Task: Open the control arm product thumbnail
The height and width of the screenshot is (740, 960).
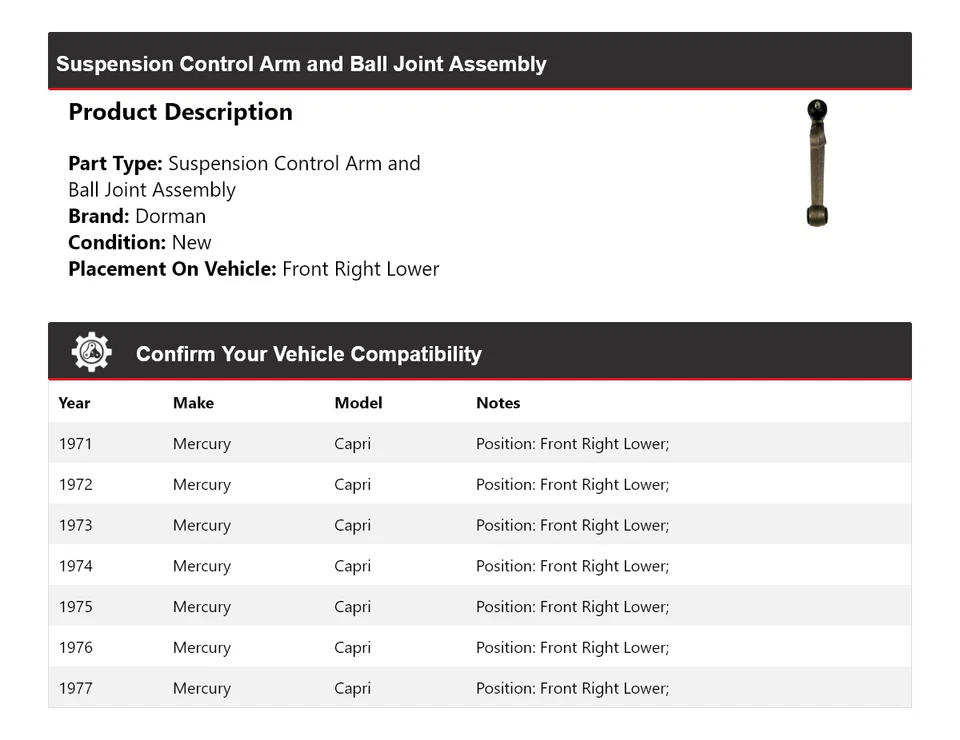Action: point(817,163)
